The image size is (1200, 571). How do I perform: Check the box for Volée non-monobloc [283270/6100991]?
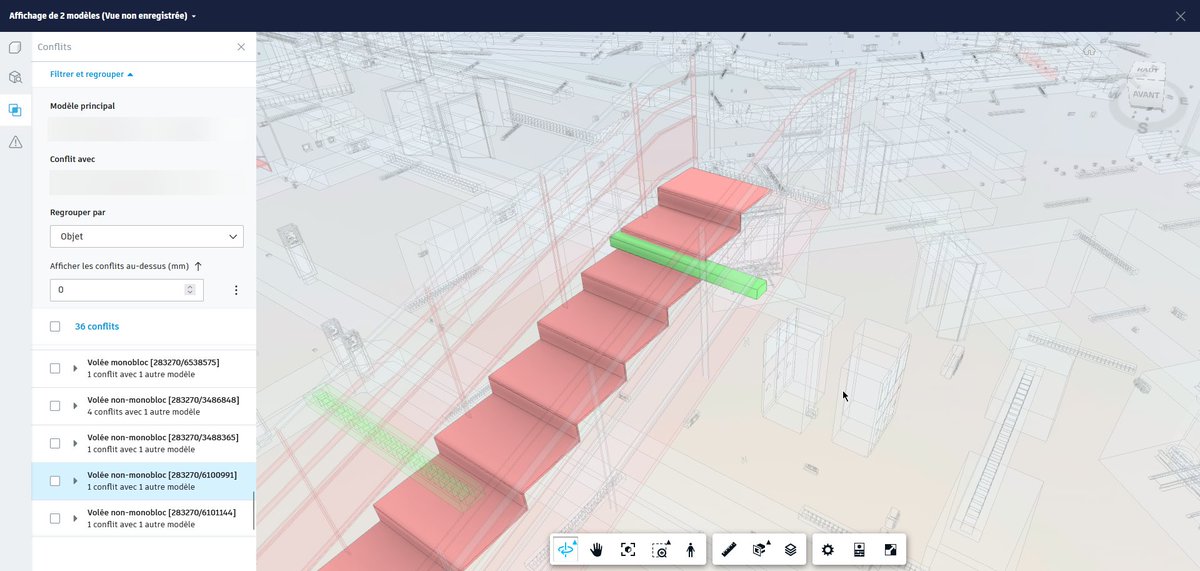tap(55, 481)
